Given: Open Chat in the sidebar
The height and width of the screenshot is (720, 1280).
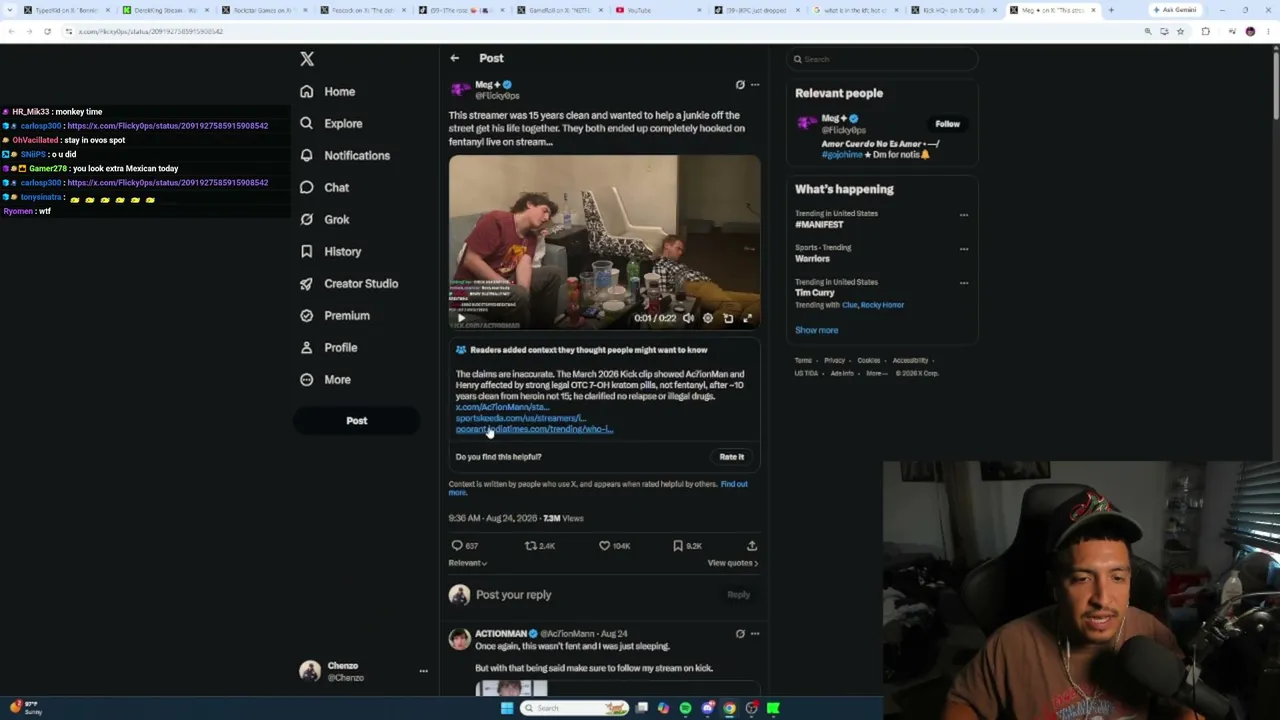Looking at the screenshot, I should [x=324, y=188].
